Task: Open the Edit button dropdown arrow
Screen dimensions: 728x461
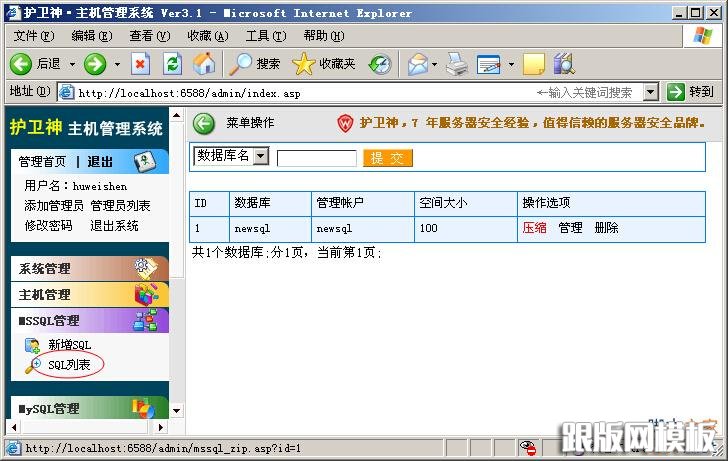Action: (x=511, y=65)
